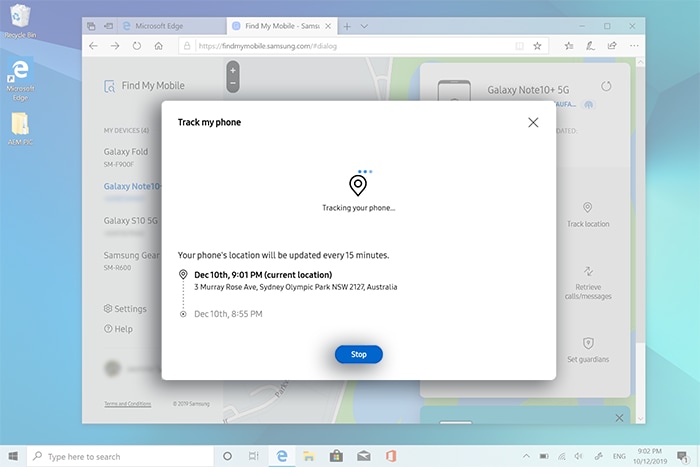The height and width of the screenshot is (467, 700).
Task: Refresh the Galaxy Note10+ 5G device status
Action: [x=606, y=86]
